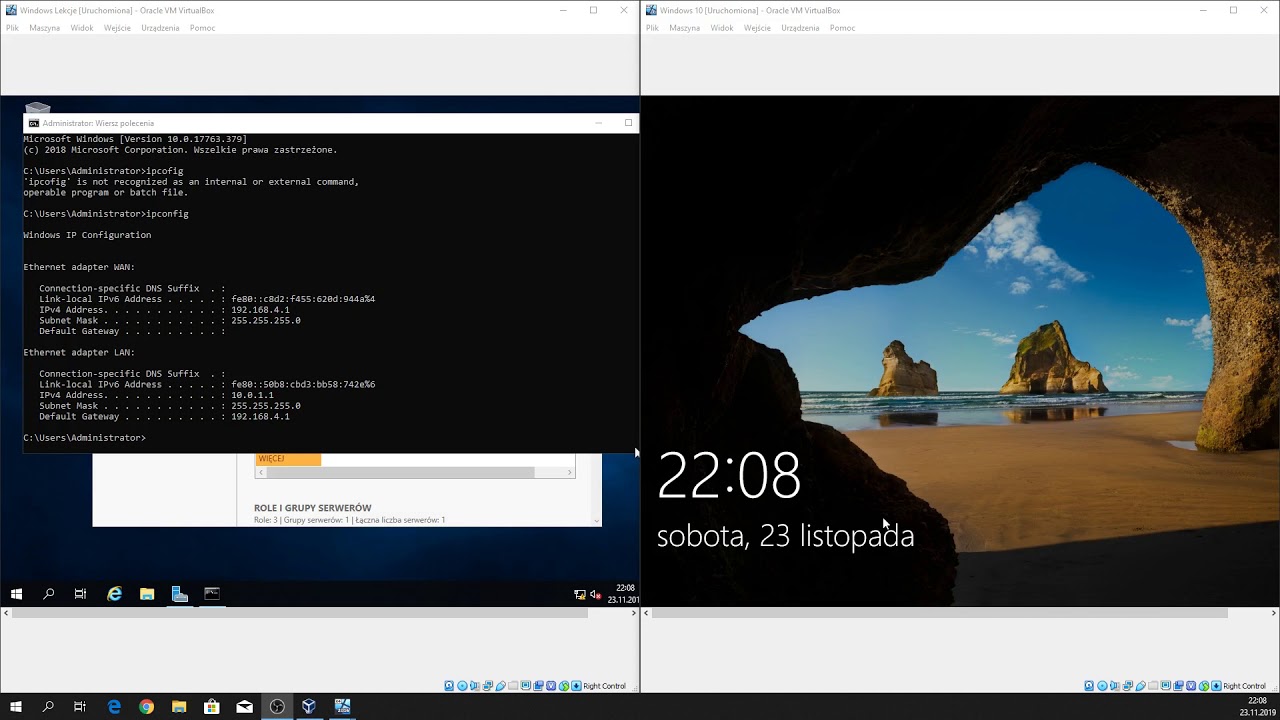
Task: Click mouse integration indicator in Windows Lekcje window
Action: coord(564,686)
